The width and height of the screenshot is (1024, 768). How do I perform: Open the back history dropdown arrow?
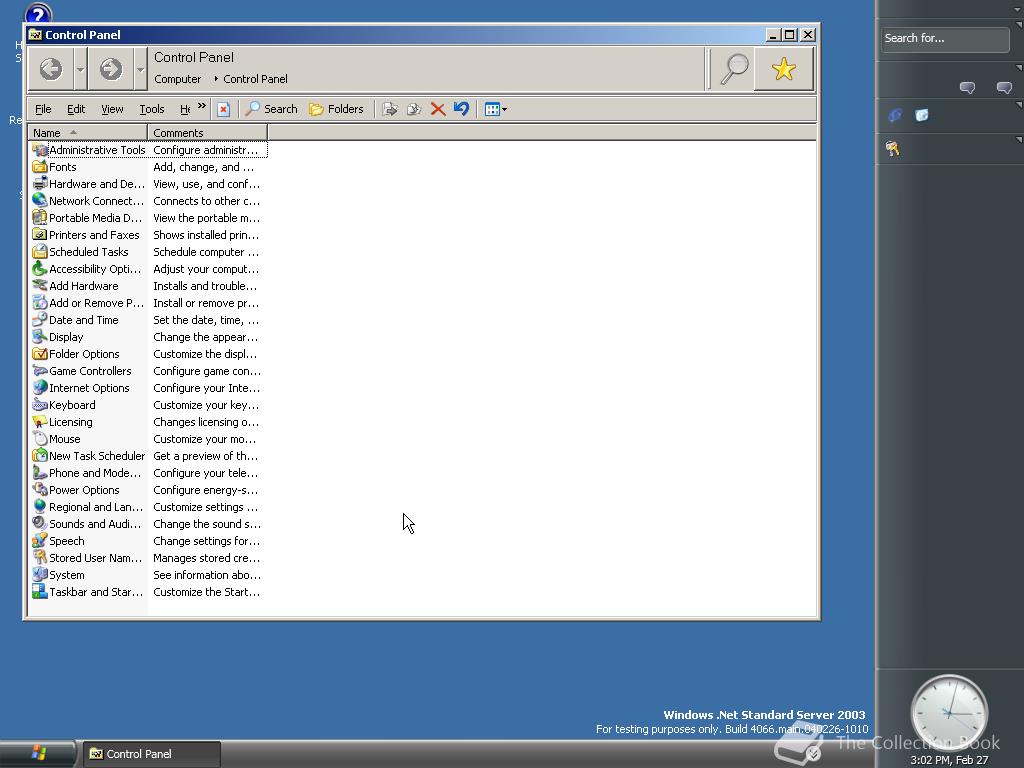click(80, 69)
